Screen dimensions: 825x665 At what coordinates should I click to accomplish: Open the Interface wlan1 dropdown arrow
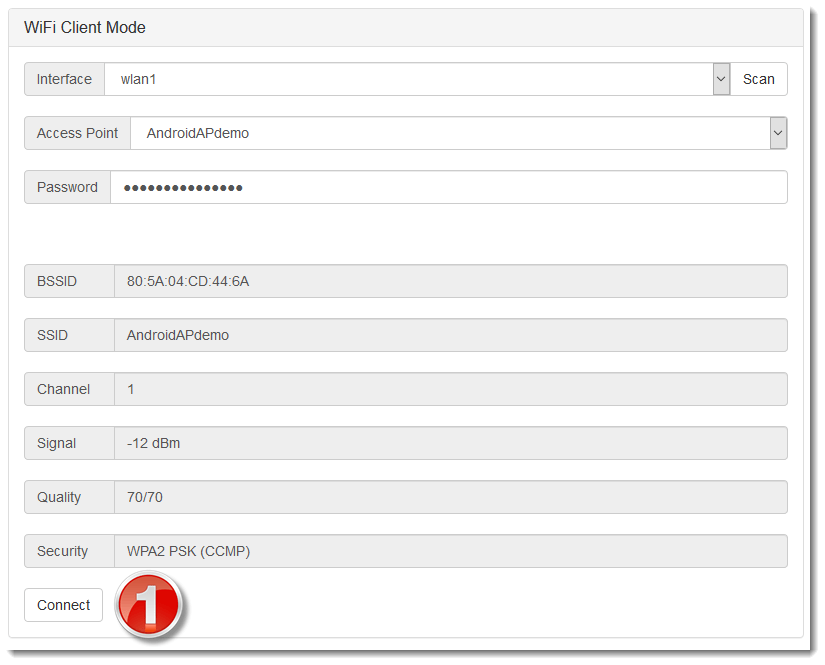721,79
